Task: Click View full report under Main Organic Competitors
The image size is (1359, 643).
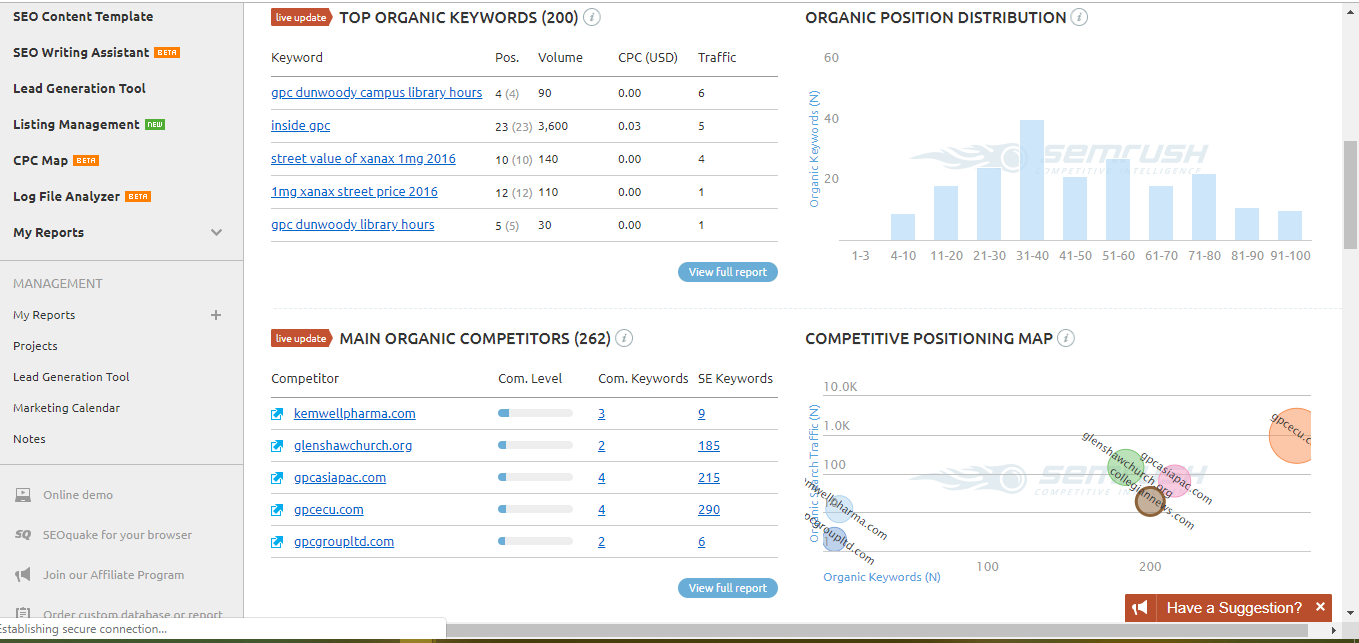Action: (727, 587)
